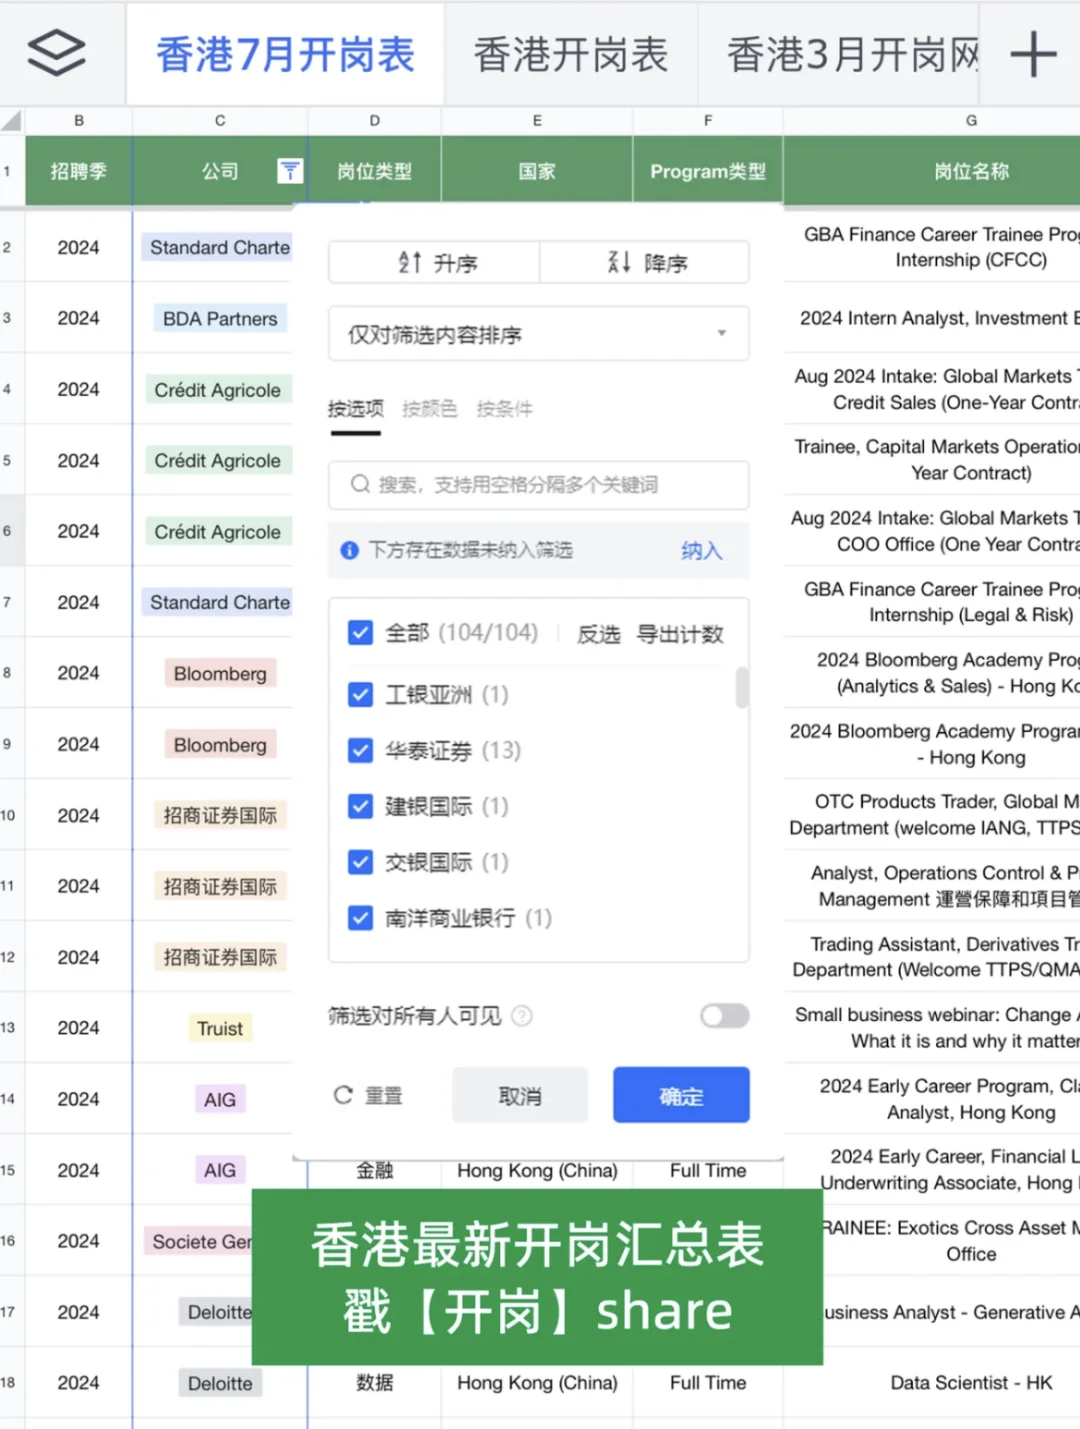Uncheck 交银国际 checkbox
1080x1429 pixels.
click(x=360, y=862)
